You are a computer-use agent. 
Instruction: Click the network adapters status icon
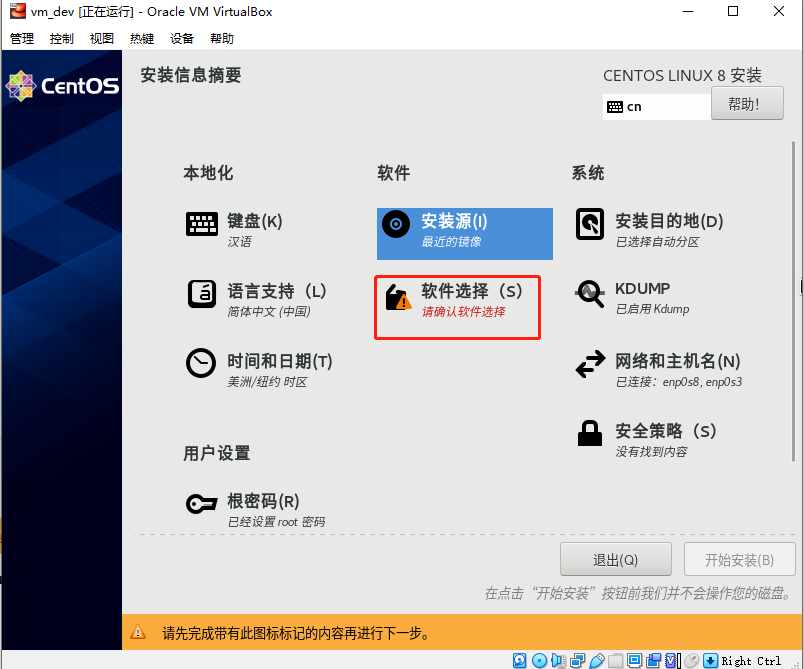click(x=577, y=660)
